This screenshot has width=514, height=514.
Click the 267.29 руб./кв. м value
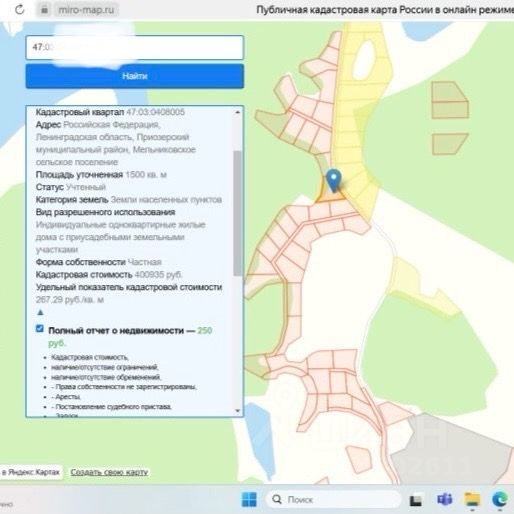click(x=70, y=300)
